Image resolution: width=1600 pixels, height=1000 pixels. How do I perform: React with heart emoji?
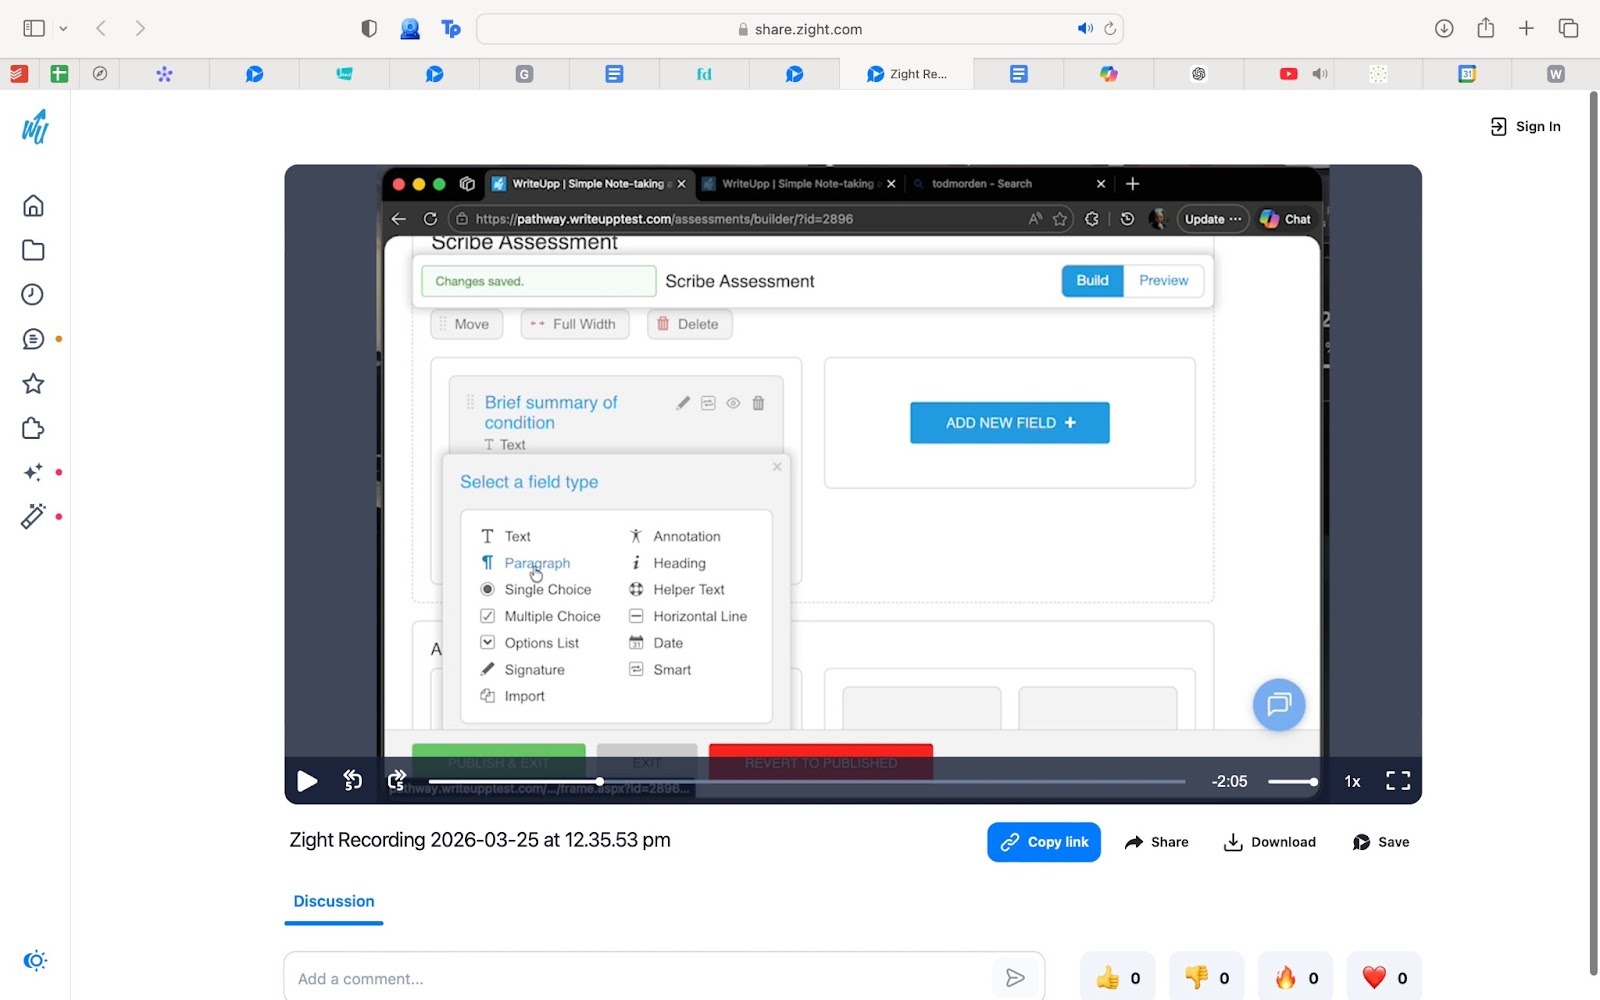click(1385, 978)
